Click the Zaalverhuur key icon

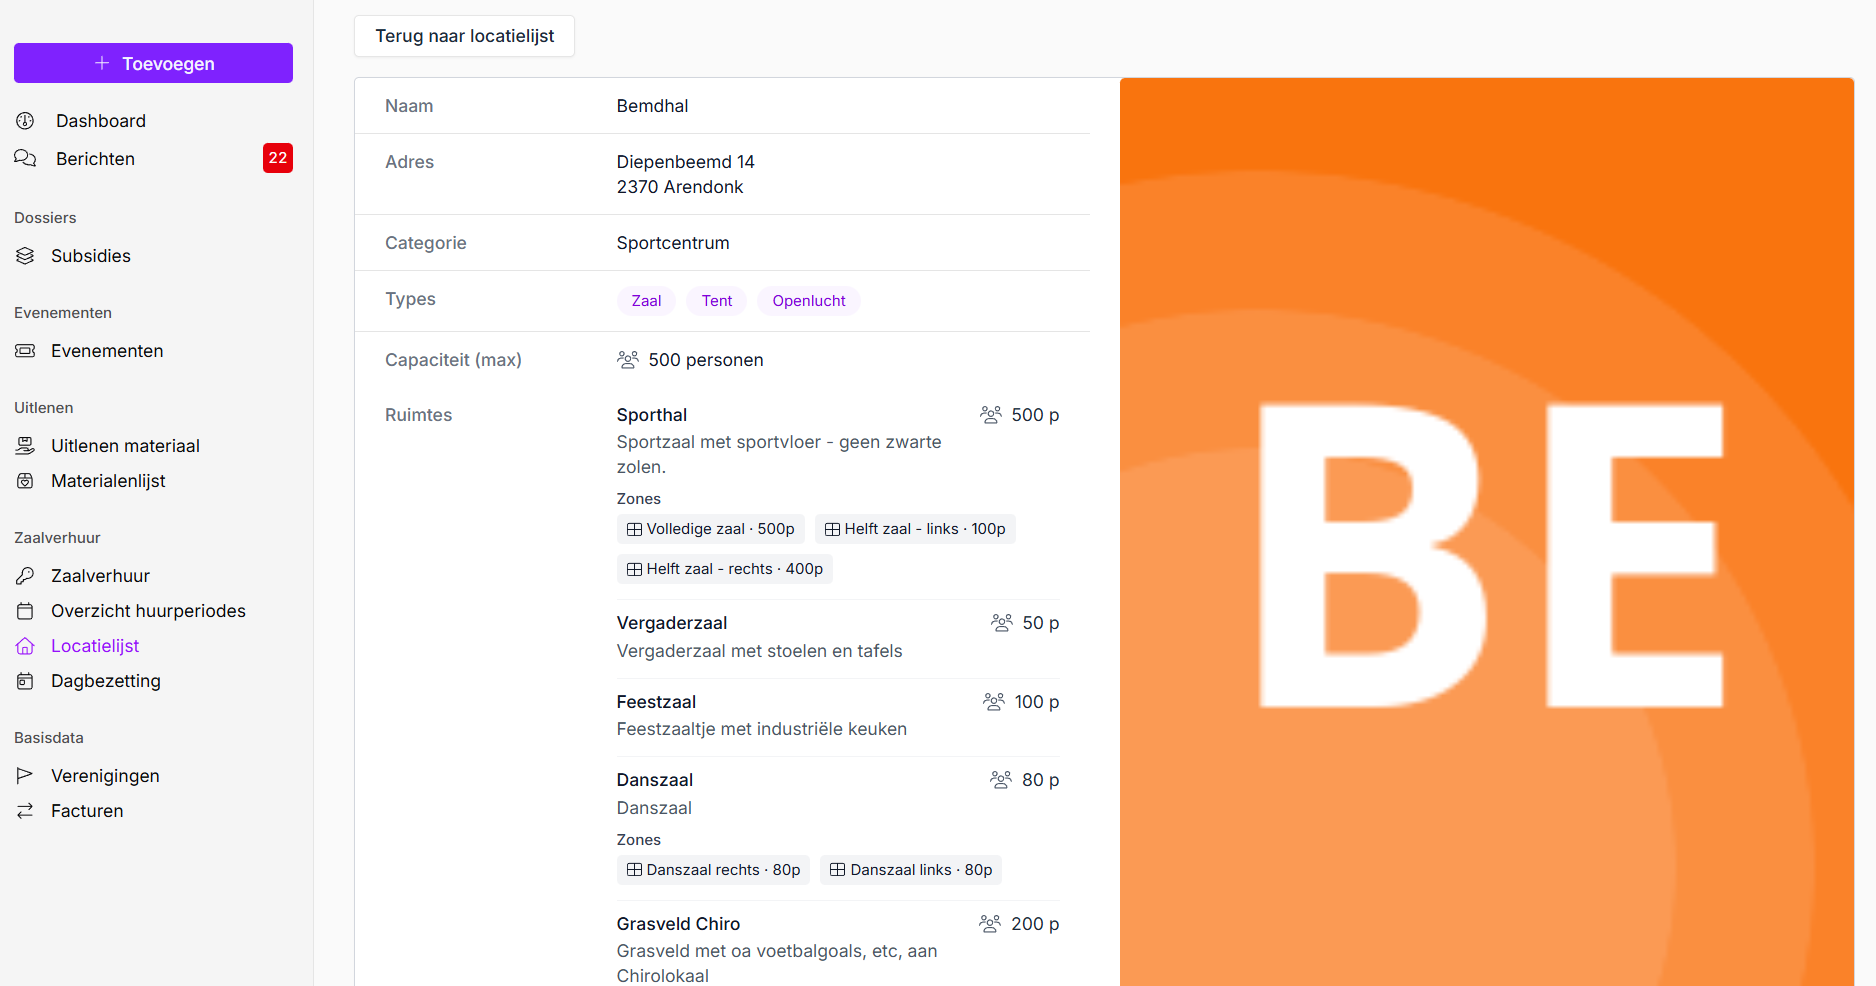click(x=25, y=576)
